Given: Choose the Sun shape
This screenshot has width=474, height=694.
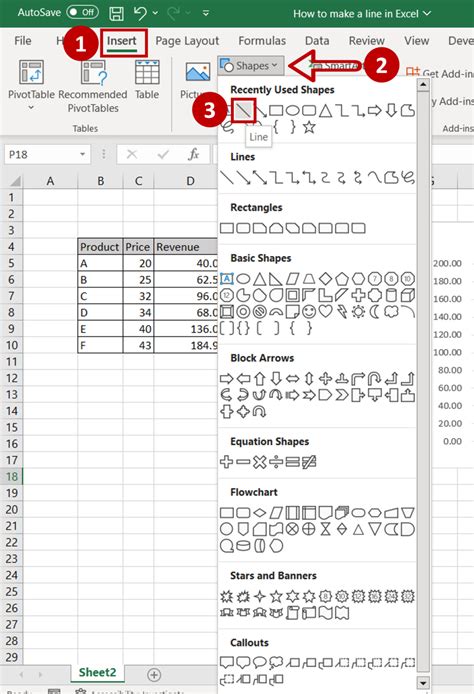Looking at the screenshot, I should 358,312.
